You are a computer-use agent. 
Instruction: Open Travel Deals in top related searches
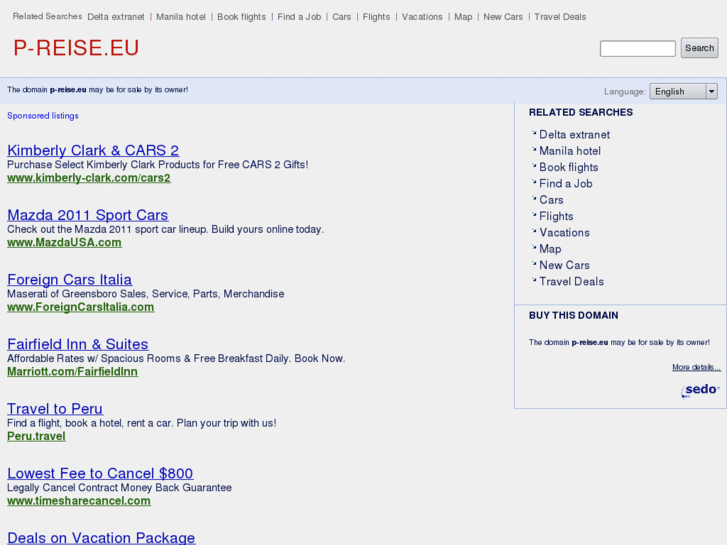click(560, 17)
